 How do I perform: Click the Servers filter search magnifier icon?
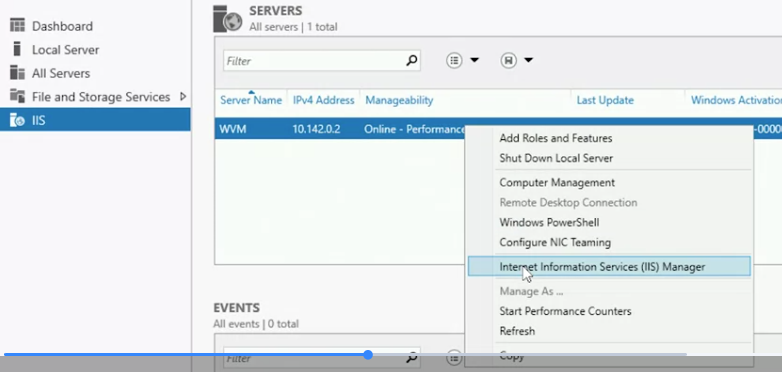point(411,61)
